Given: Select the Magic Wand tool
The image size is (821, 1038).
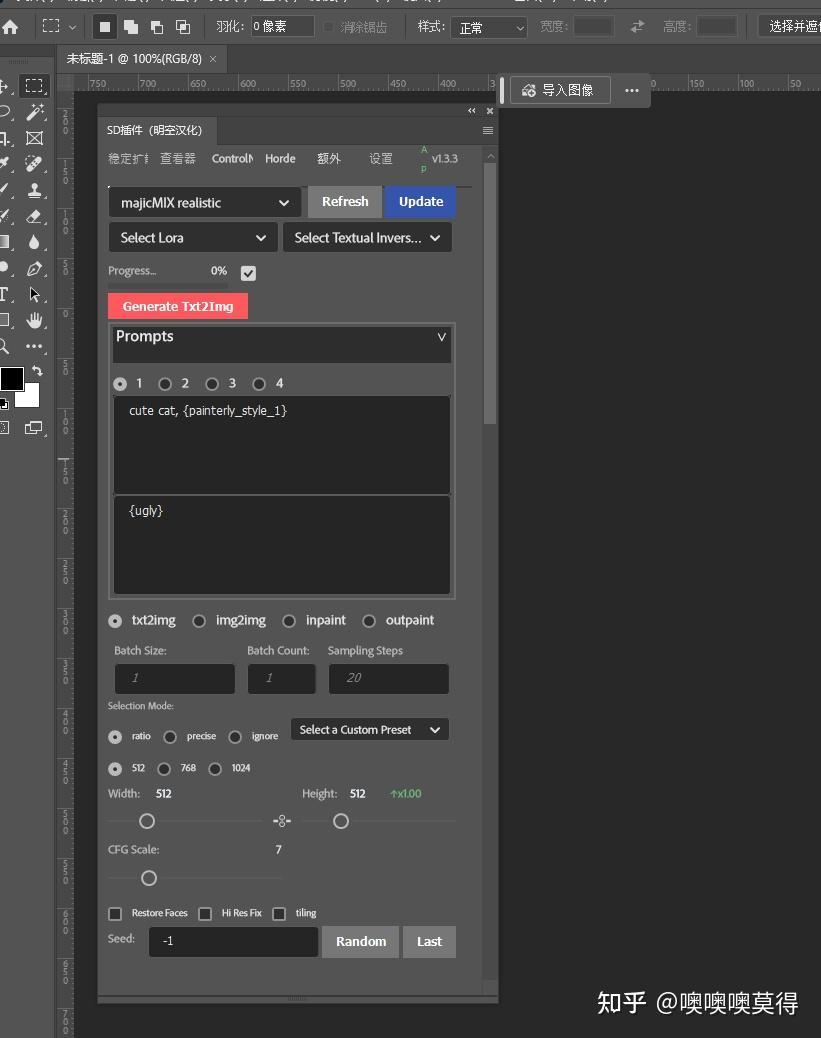Looking at the screenshot, I should (35, 112).
